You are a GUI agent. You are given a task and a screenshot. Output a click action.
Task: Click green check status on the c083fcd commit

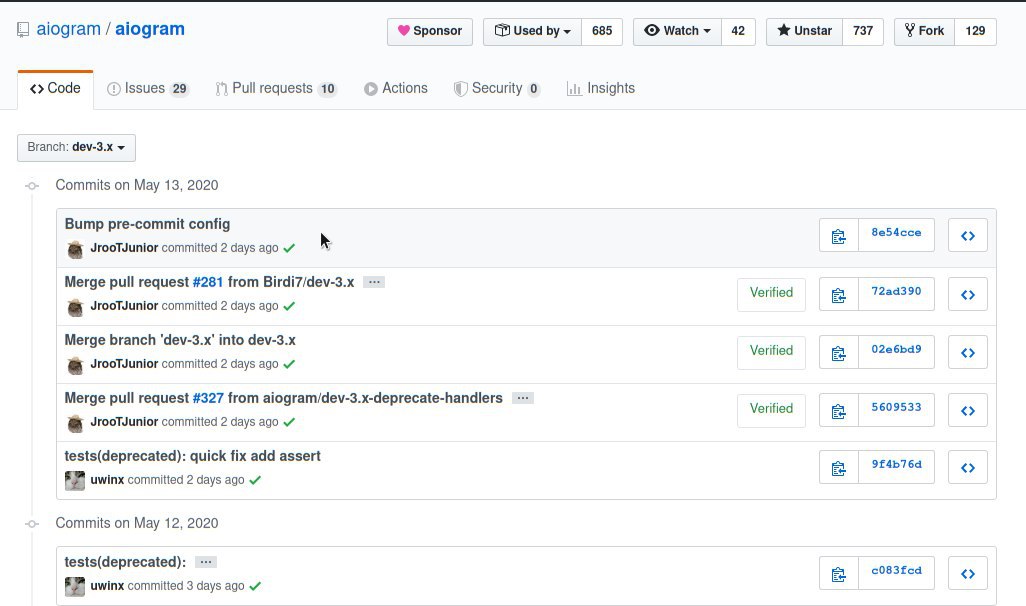pos(255,586)
